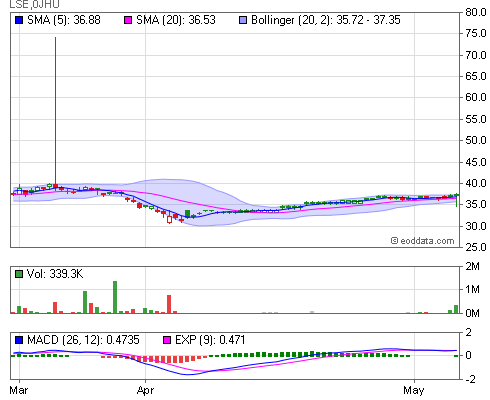Click the magenta EXP (9) legend swatch
Screen dimensions: 490x400
click(x=167, y=340)
